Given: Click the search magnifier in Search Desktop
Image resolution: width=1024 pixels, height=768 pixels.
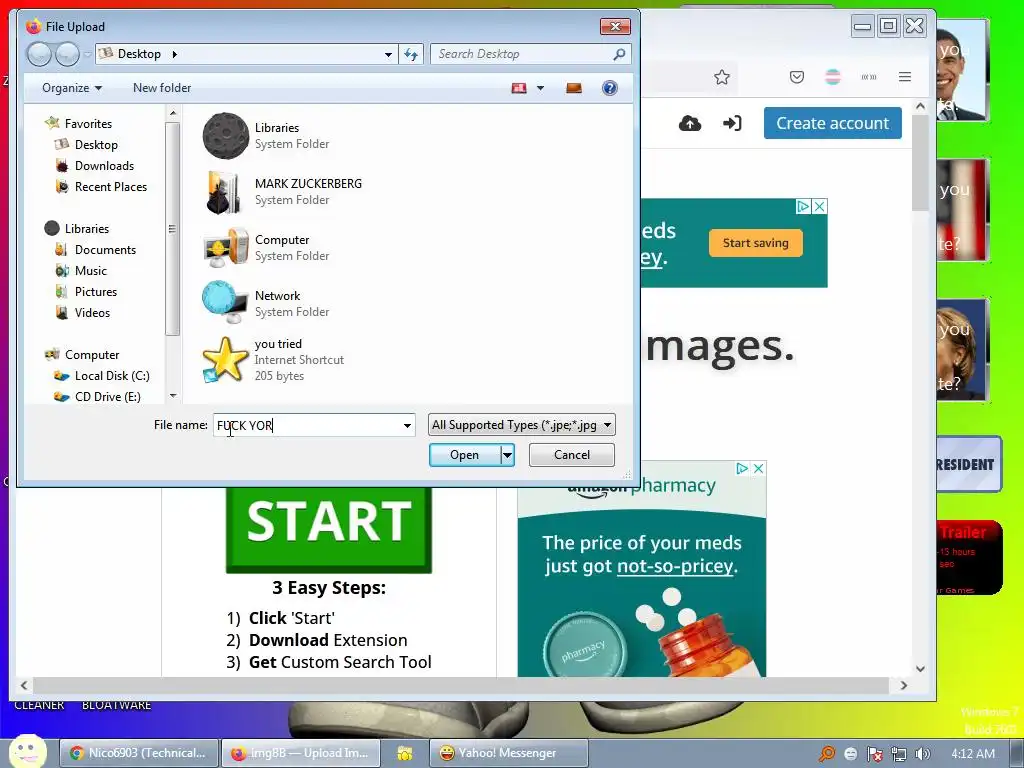Looking at the screenshot, I should click(619, 54).
